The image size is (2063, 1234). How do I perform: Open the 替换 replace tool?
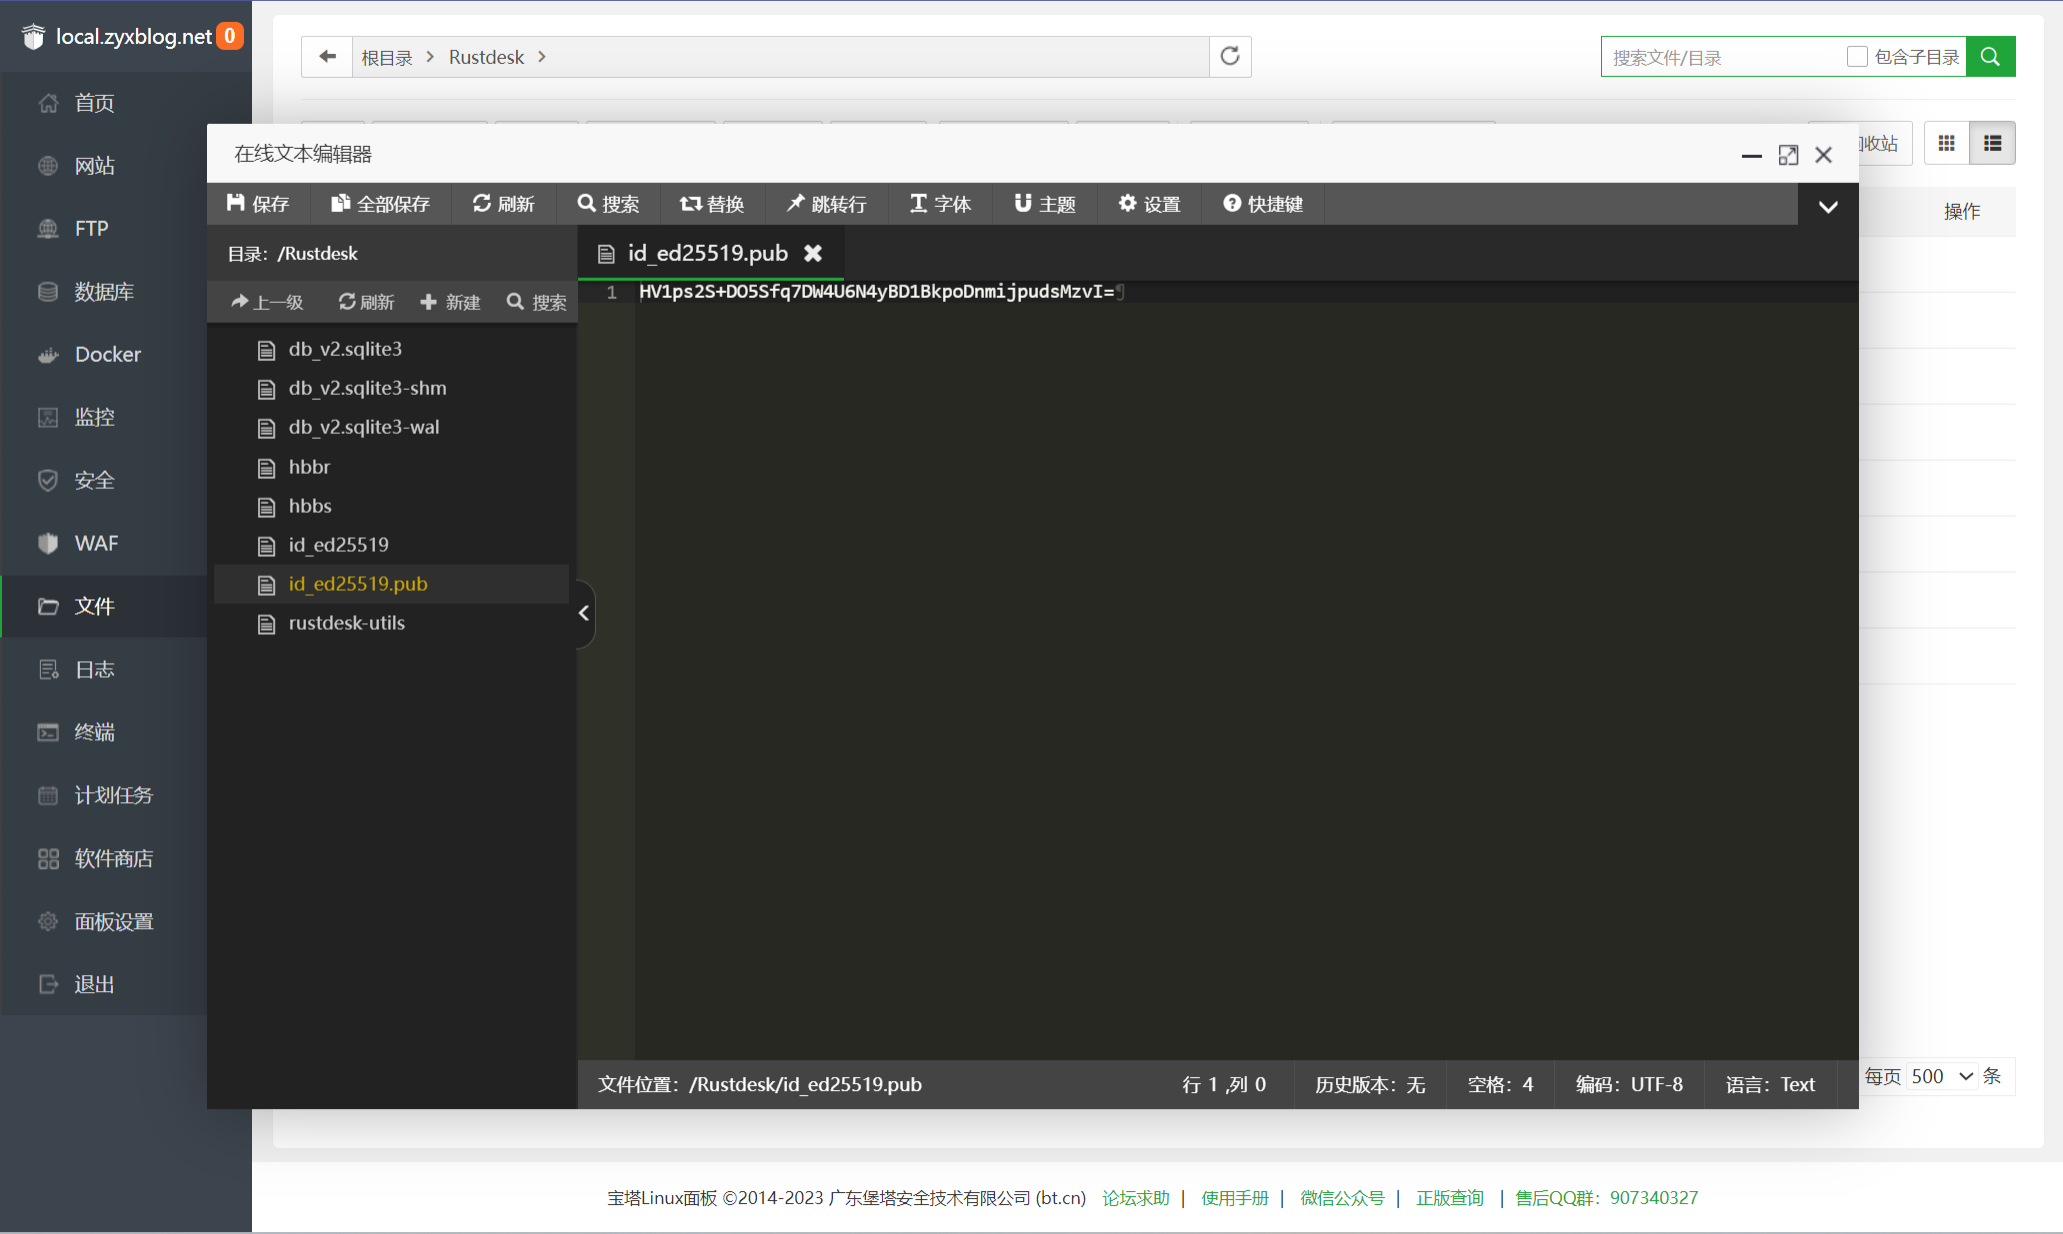click(x=712, y=204)
